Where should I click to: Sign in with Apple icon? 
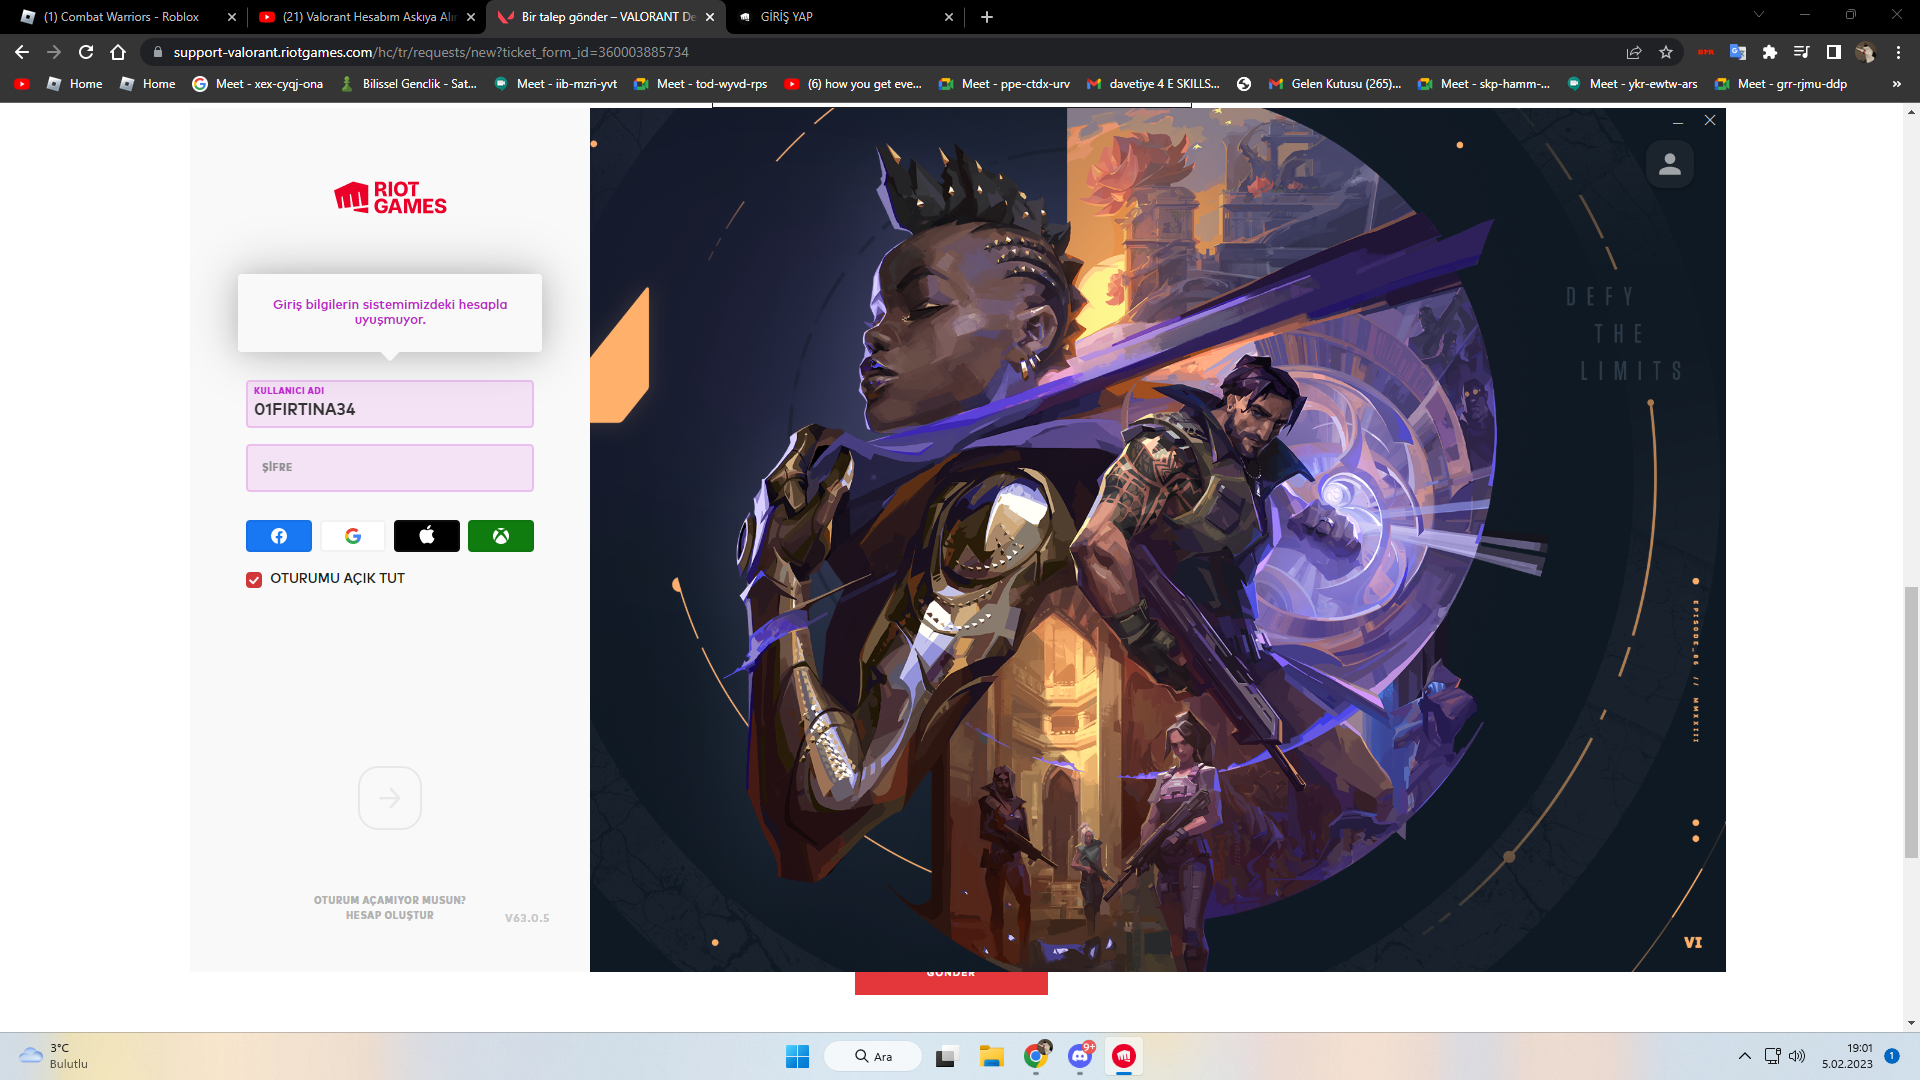tap(426, 536)
